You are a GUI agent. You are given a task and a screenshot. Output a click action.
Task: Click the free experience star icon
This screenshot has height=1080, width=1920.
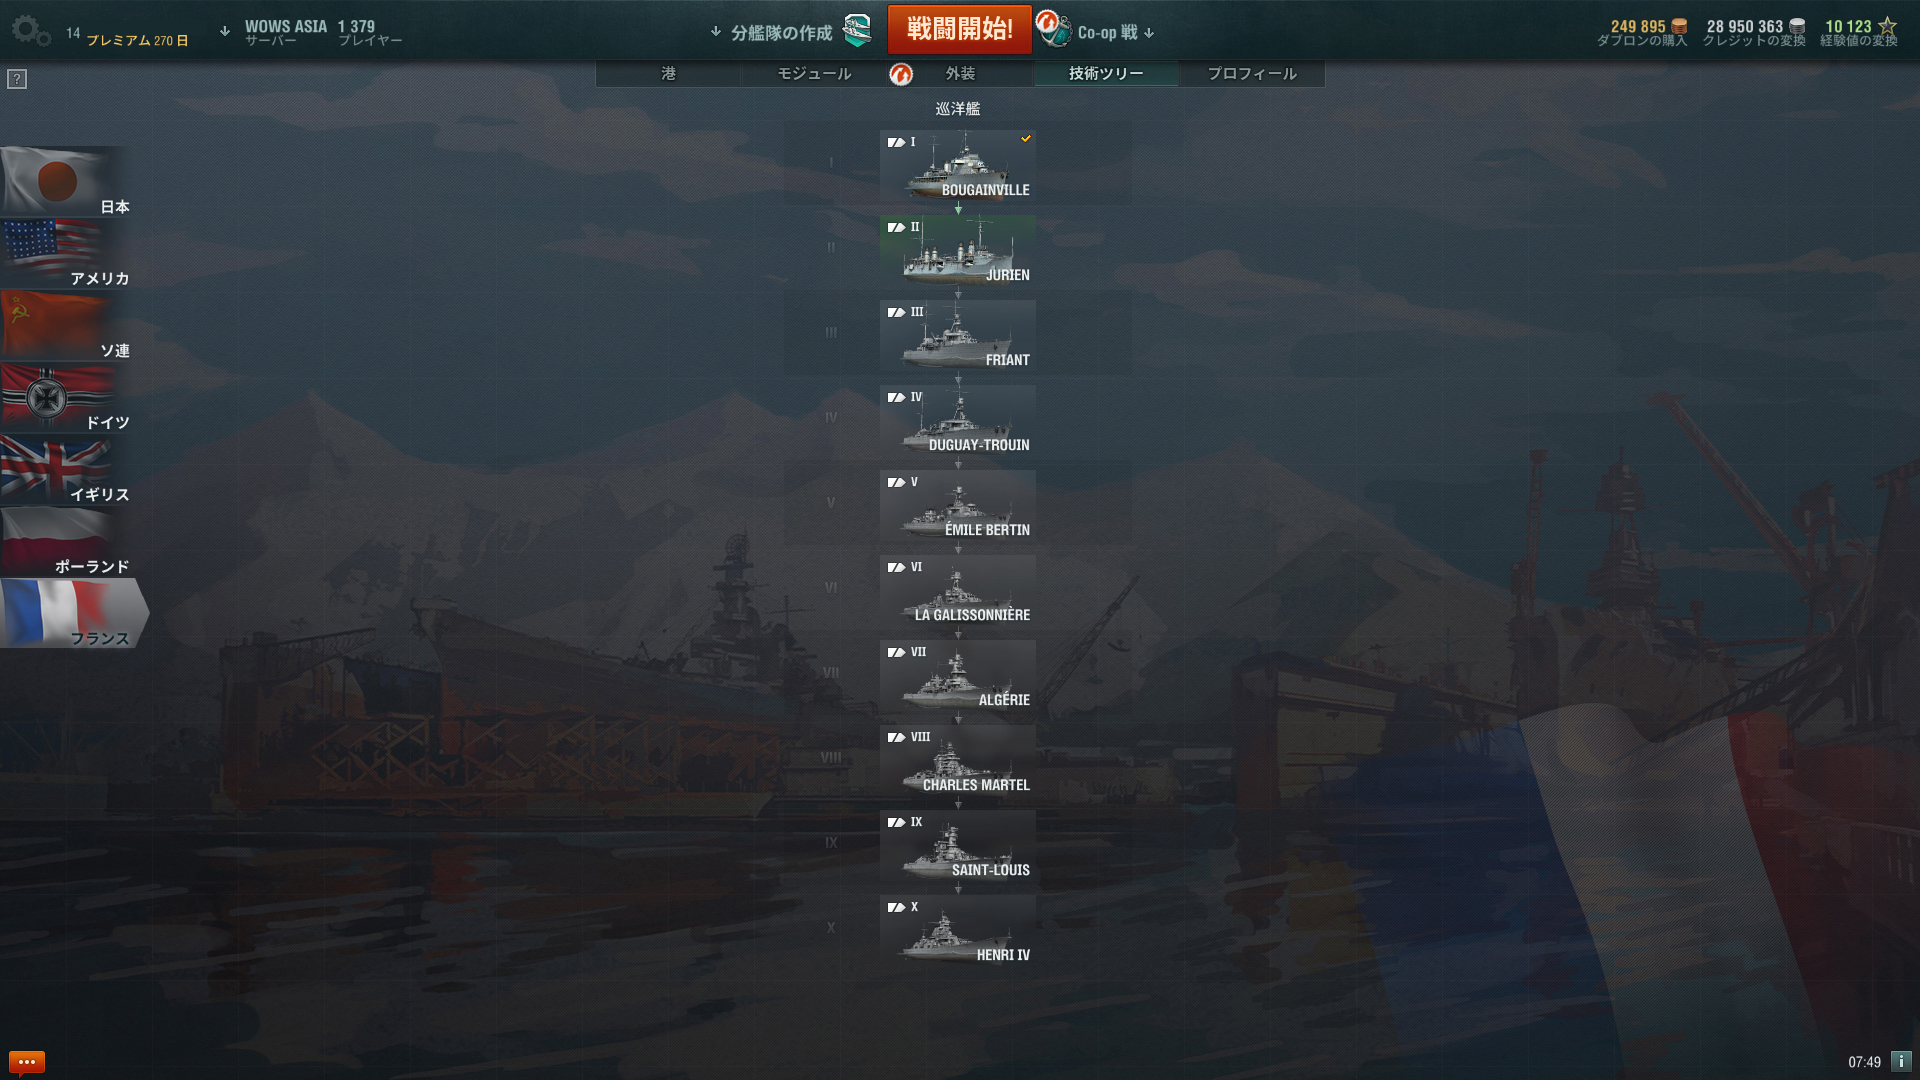click(x=1887, y=26)
